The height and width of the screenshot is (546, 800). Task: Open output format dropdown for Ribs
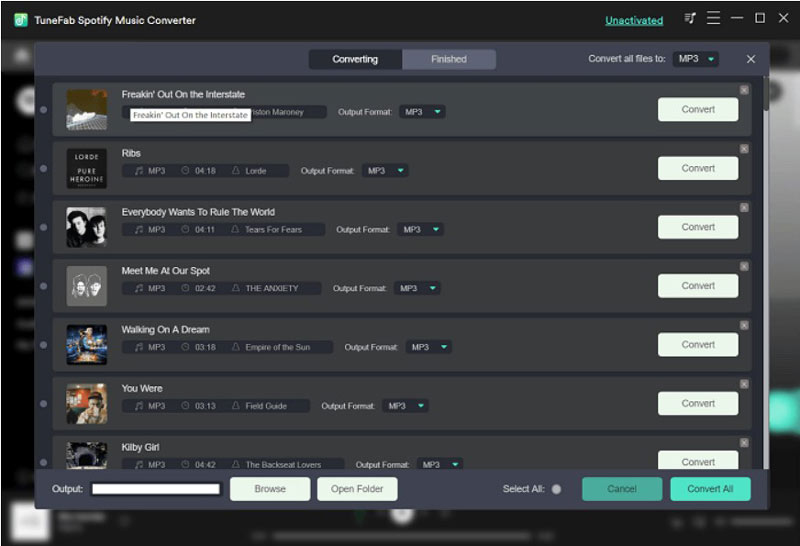385,170
